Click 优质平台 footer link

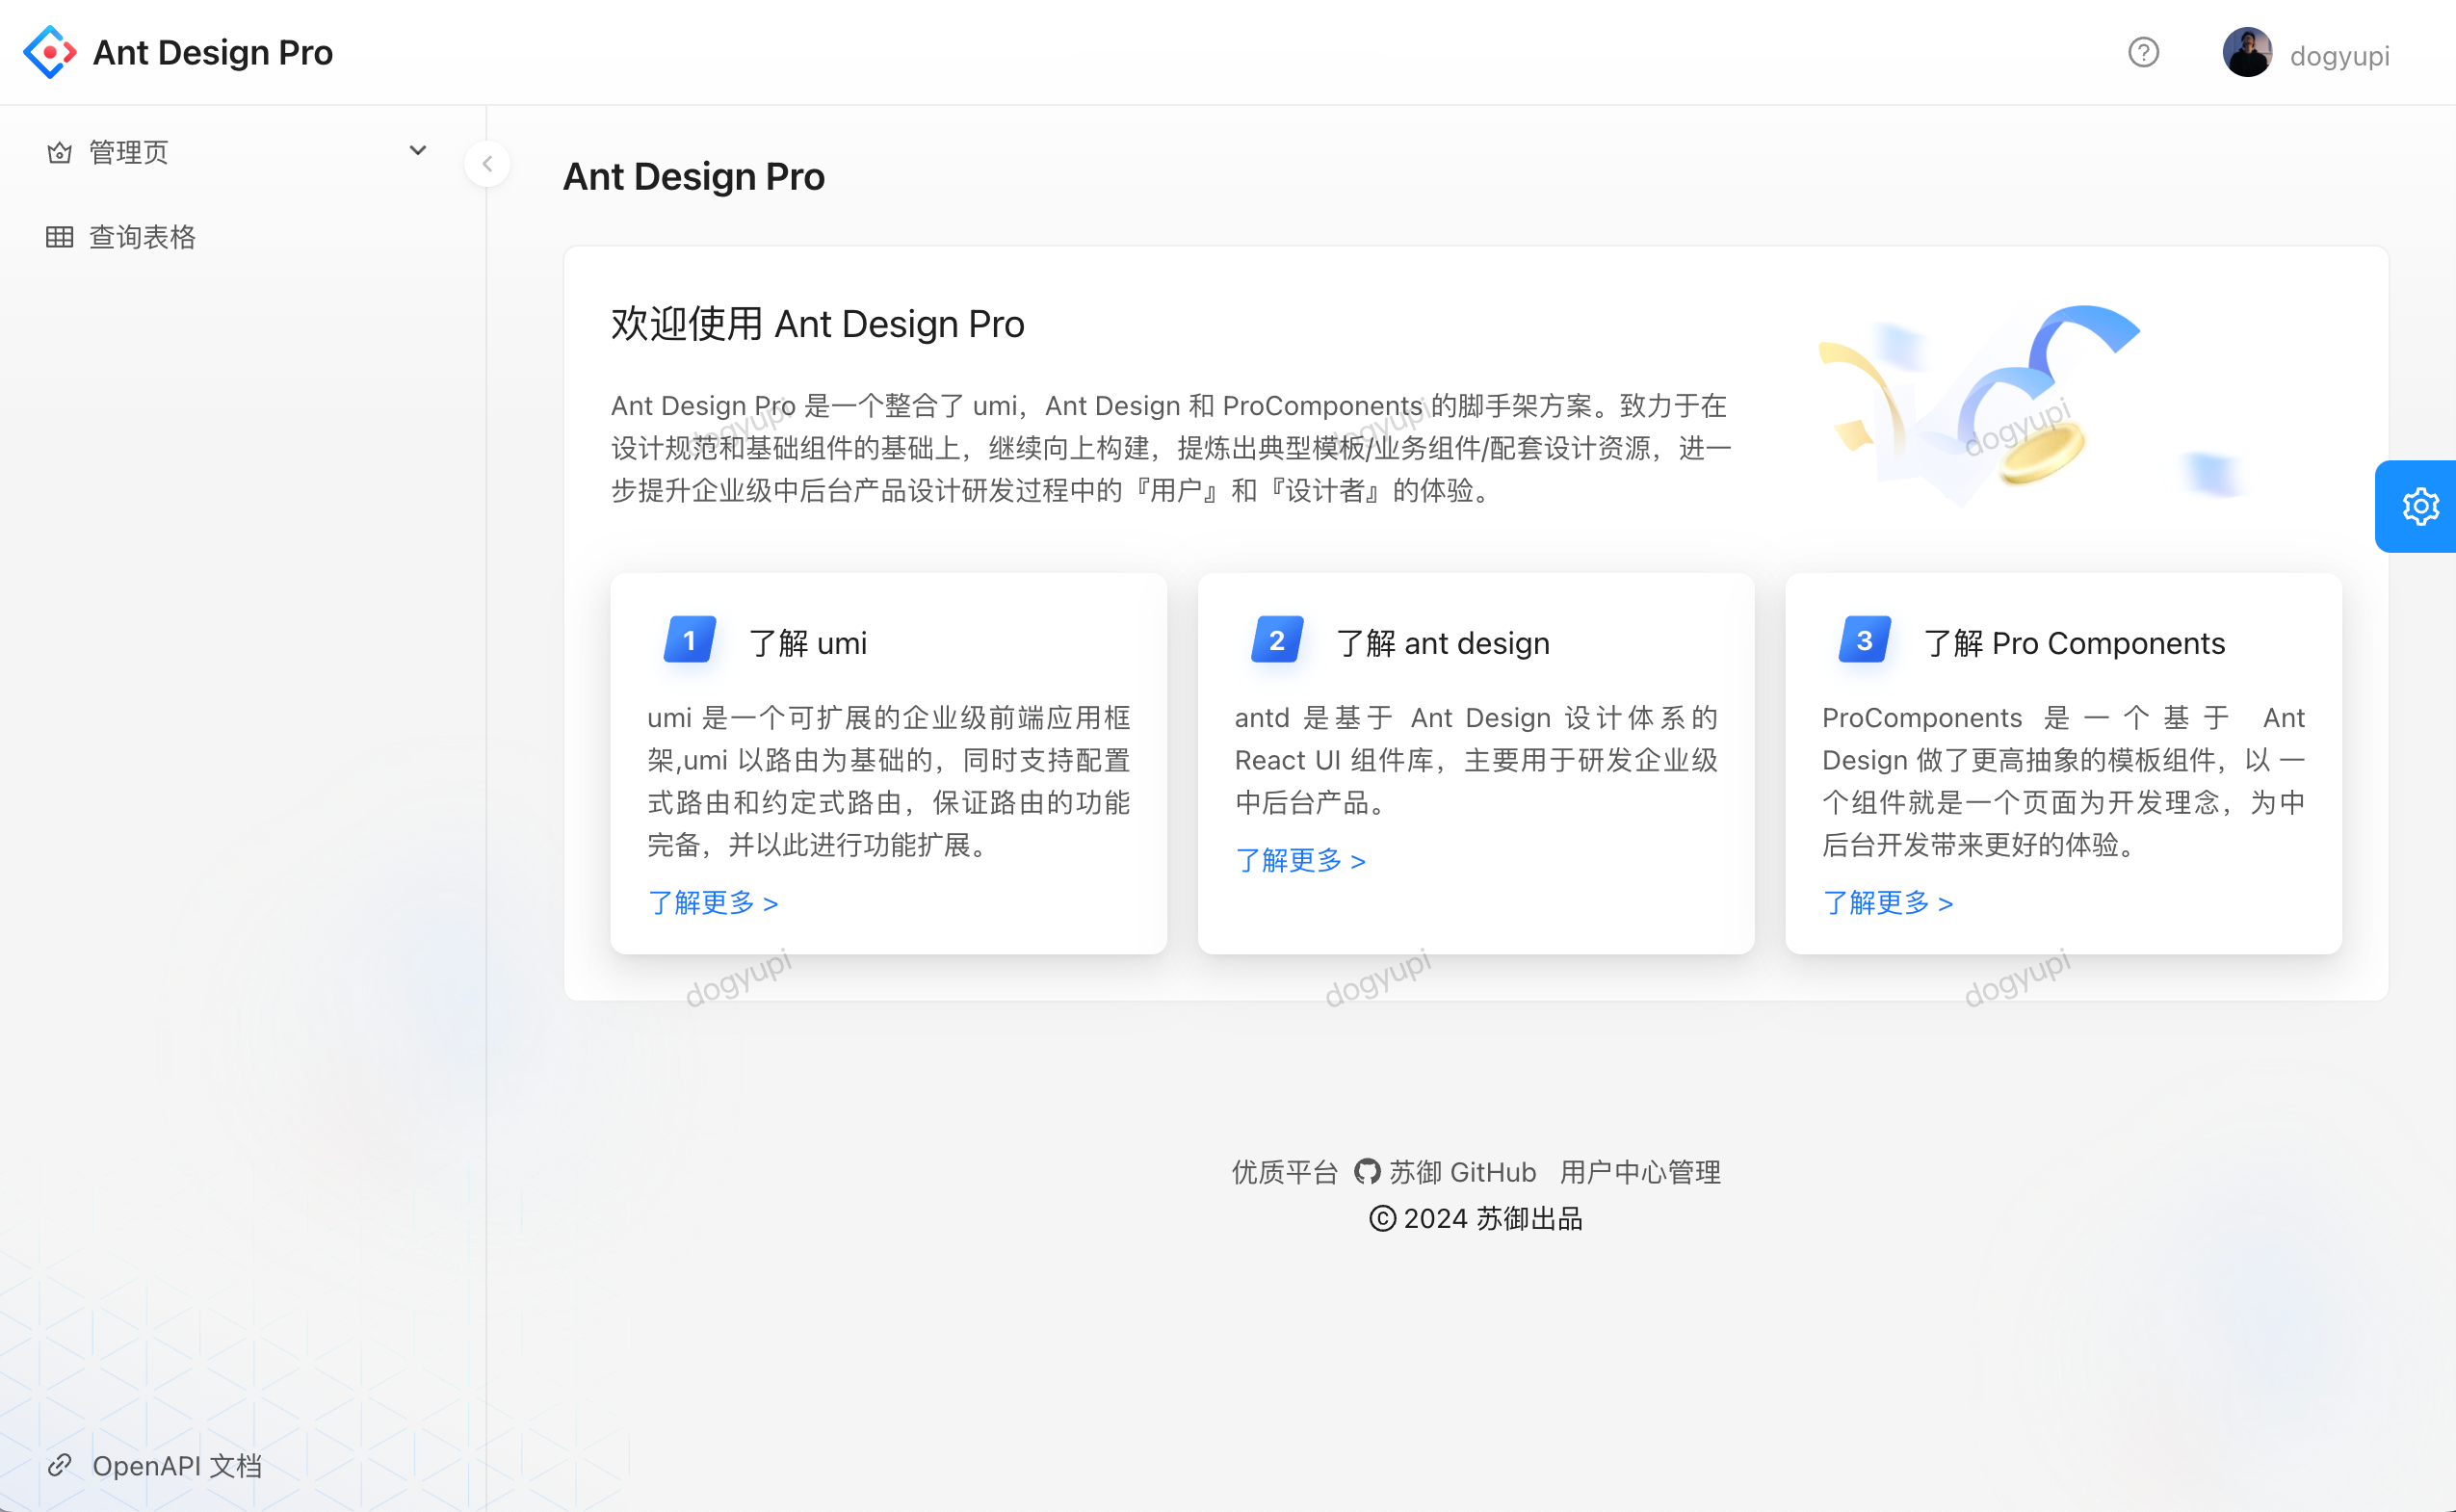tap(1284, 1172)
